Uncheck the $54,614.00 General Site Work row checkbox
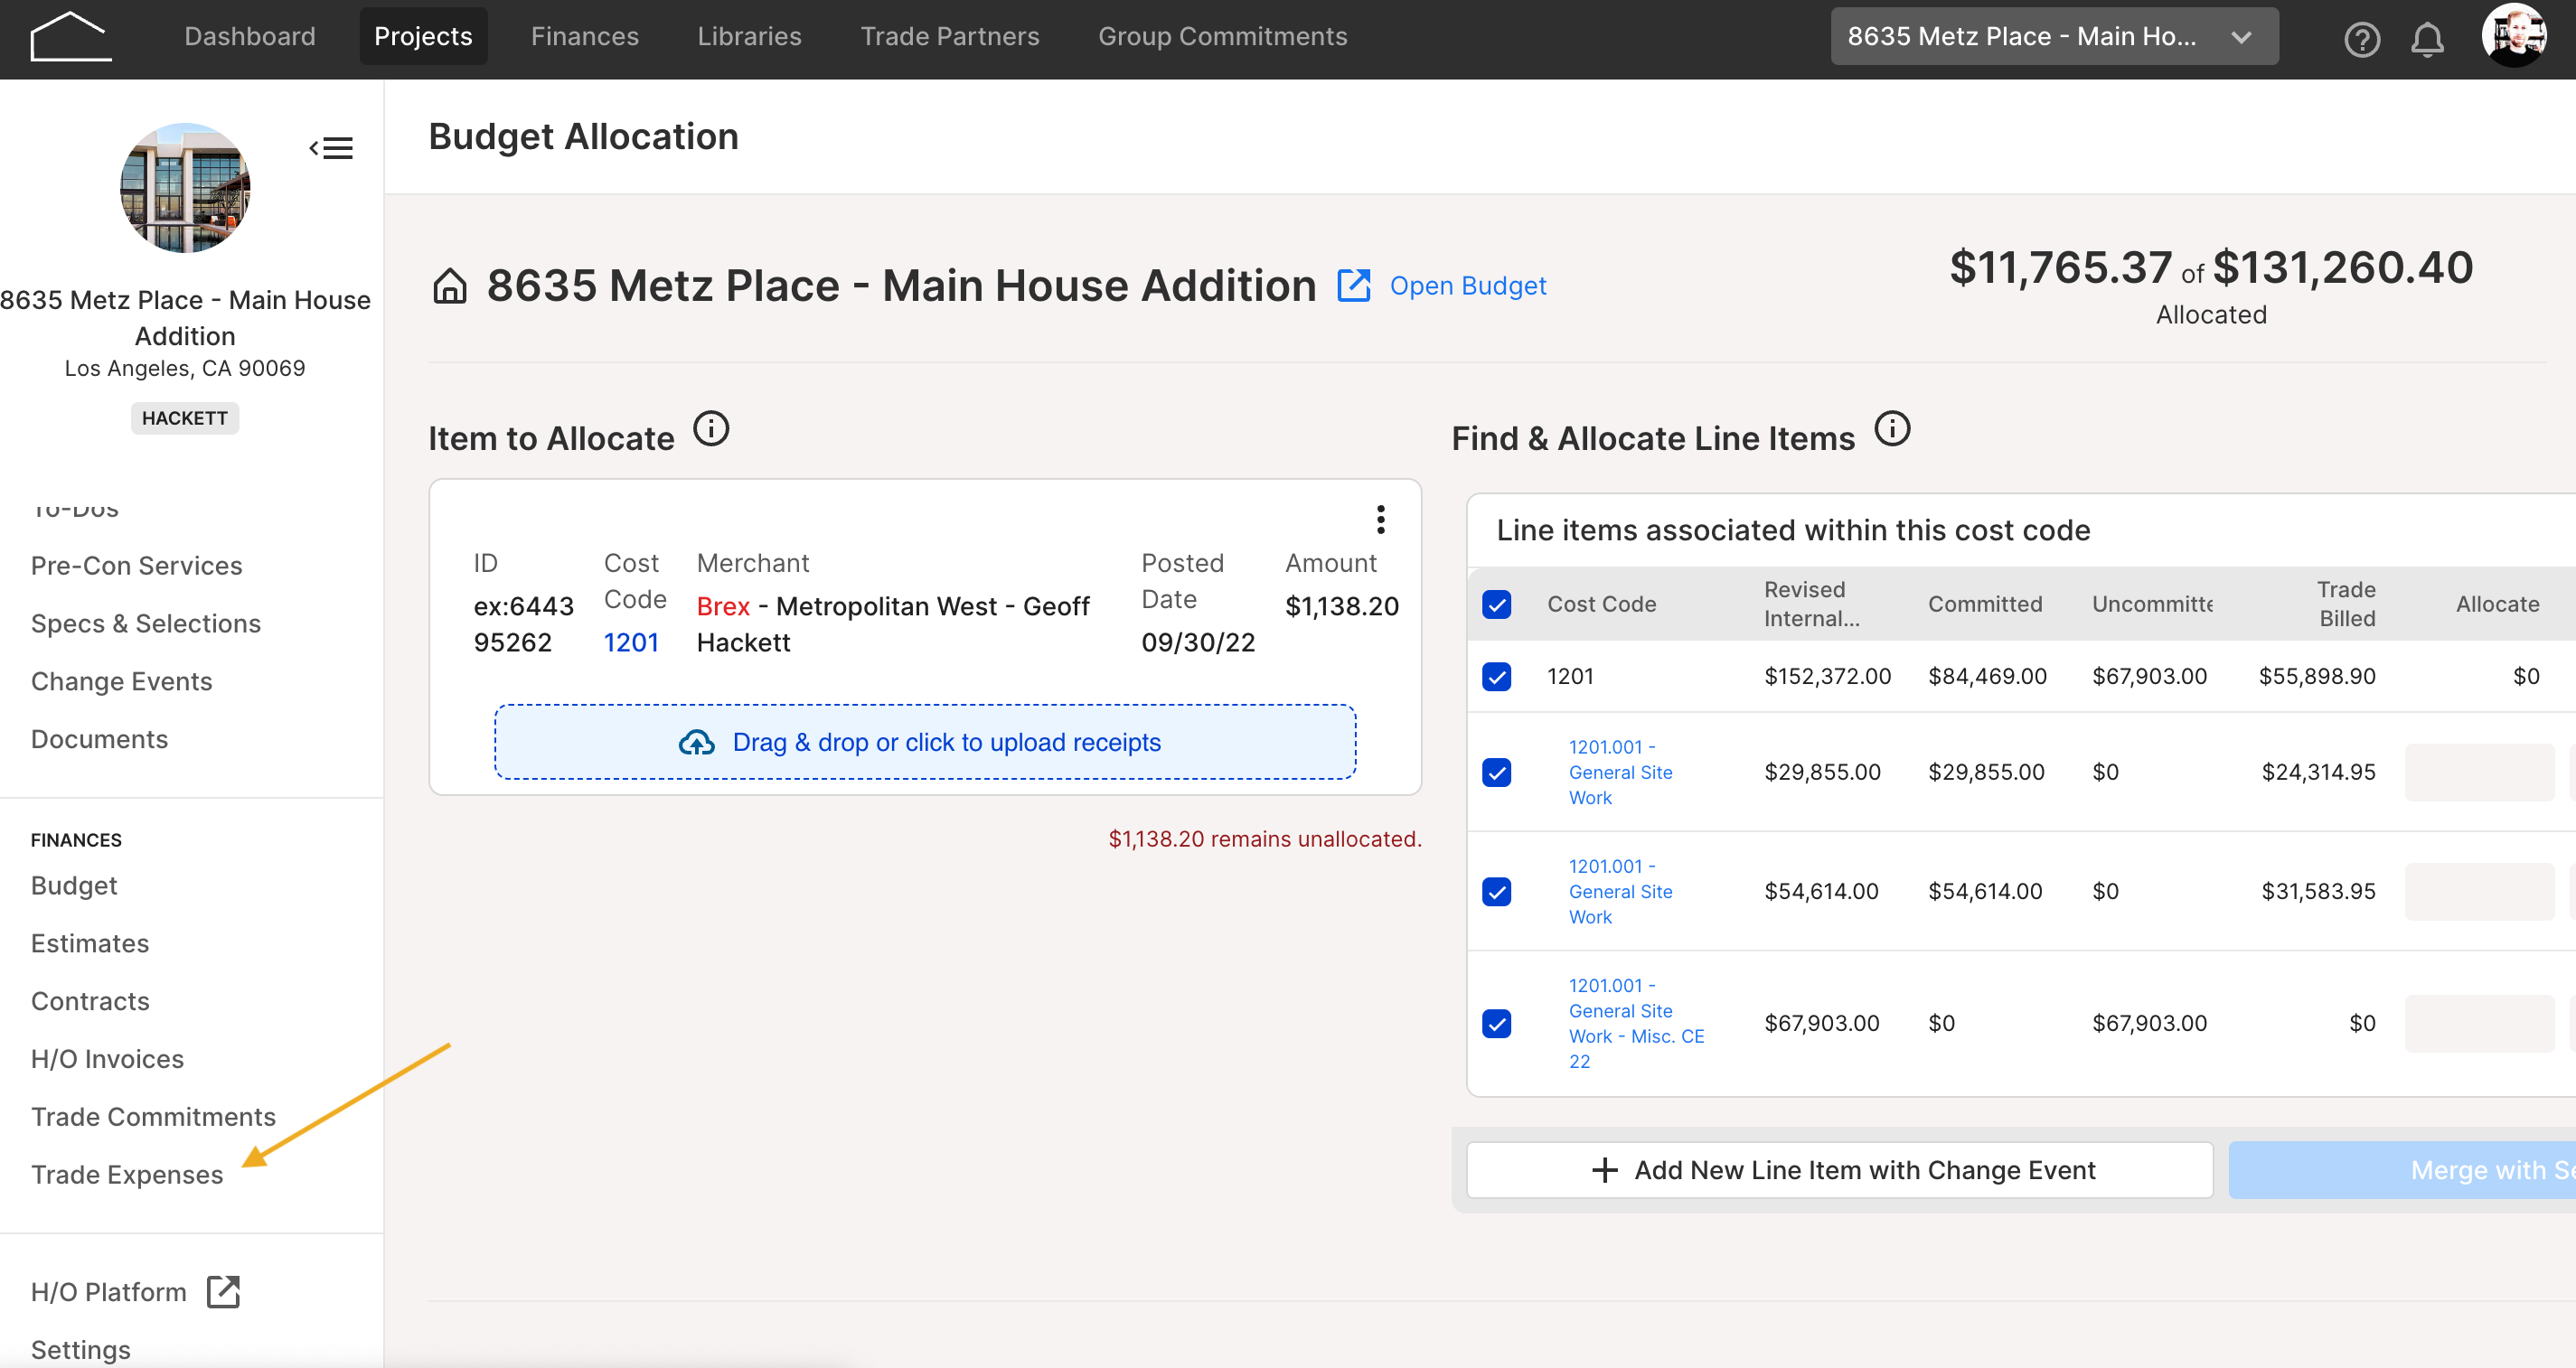 1496,891
